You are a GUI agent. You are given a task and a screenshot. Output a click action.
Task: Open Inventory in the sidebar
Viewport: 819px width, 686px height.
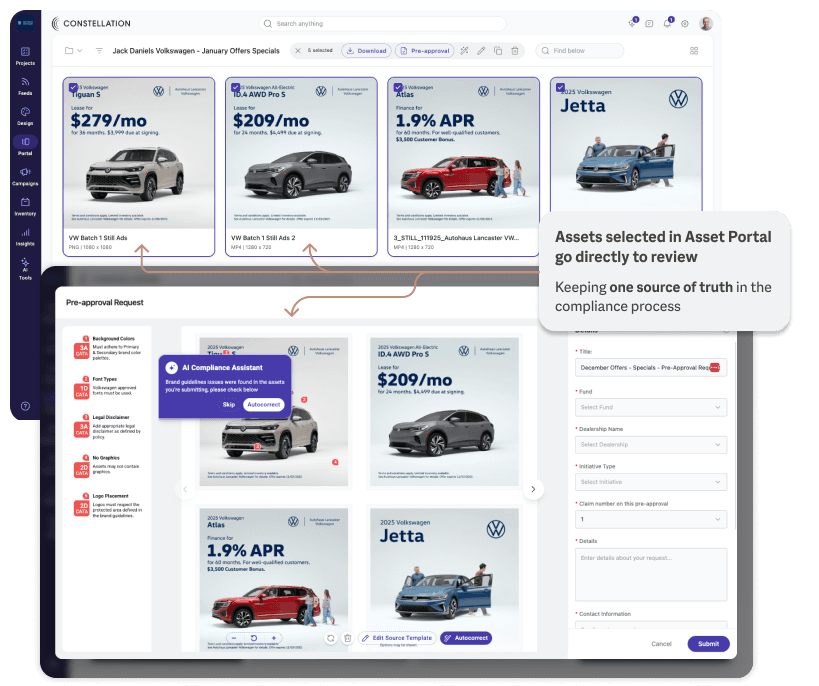click(25, 206)
